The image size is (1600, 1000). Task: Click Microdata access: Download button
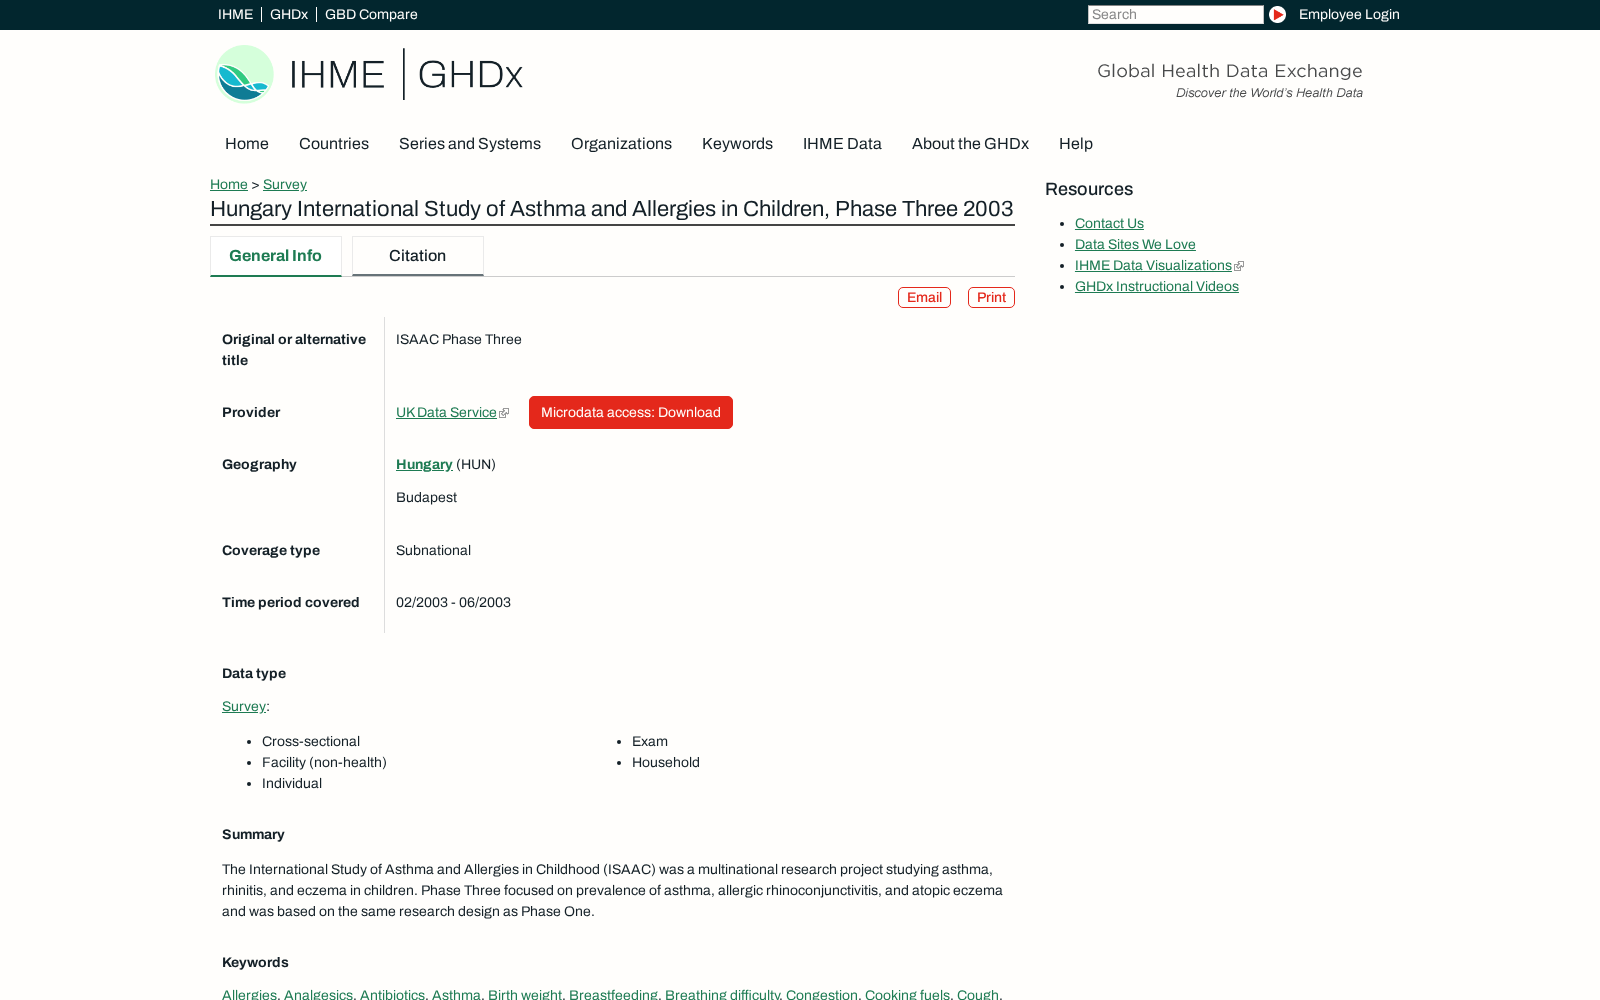pos(631,412)
